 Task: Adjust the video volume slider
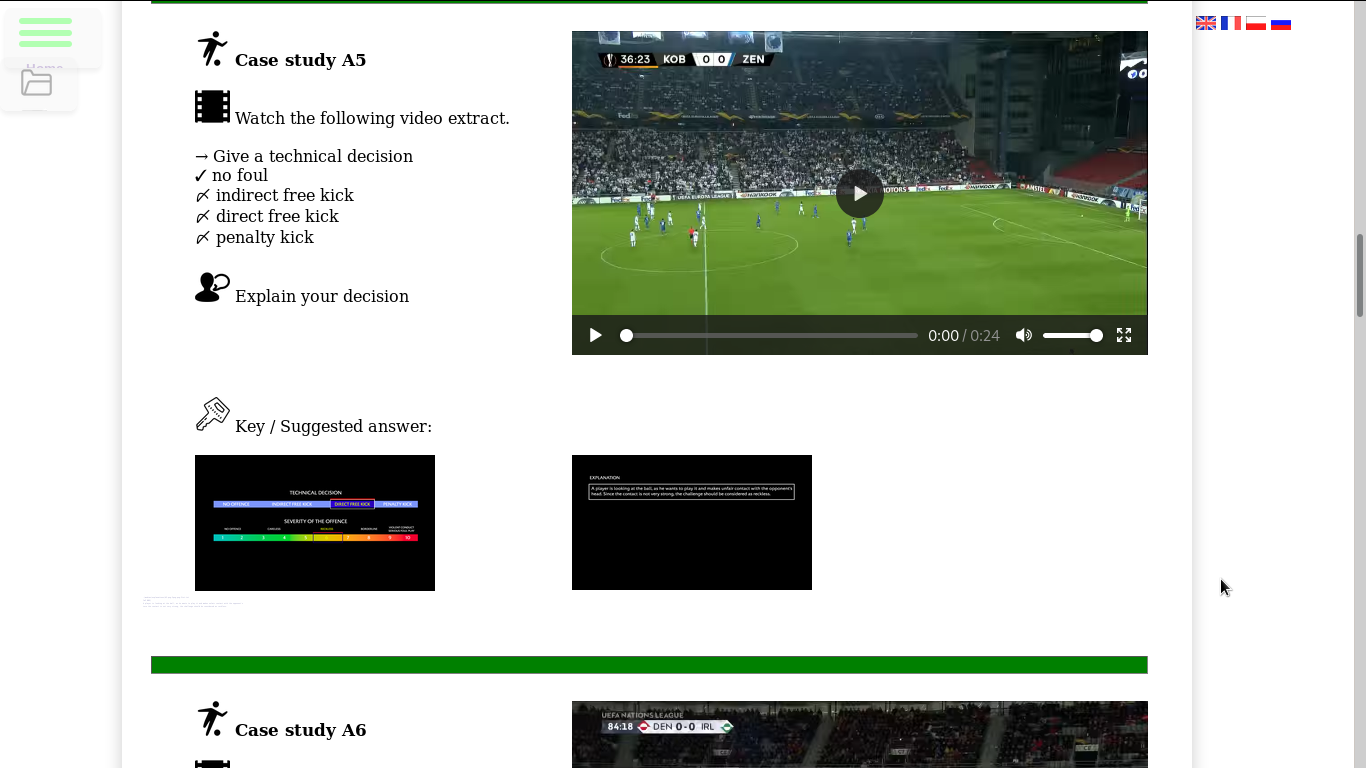click(x=1072, y=335)
